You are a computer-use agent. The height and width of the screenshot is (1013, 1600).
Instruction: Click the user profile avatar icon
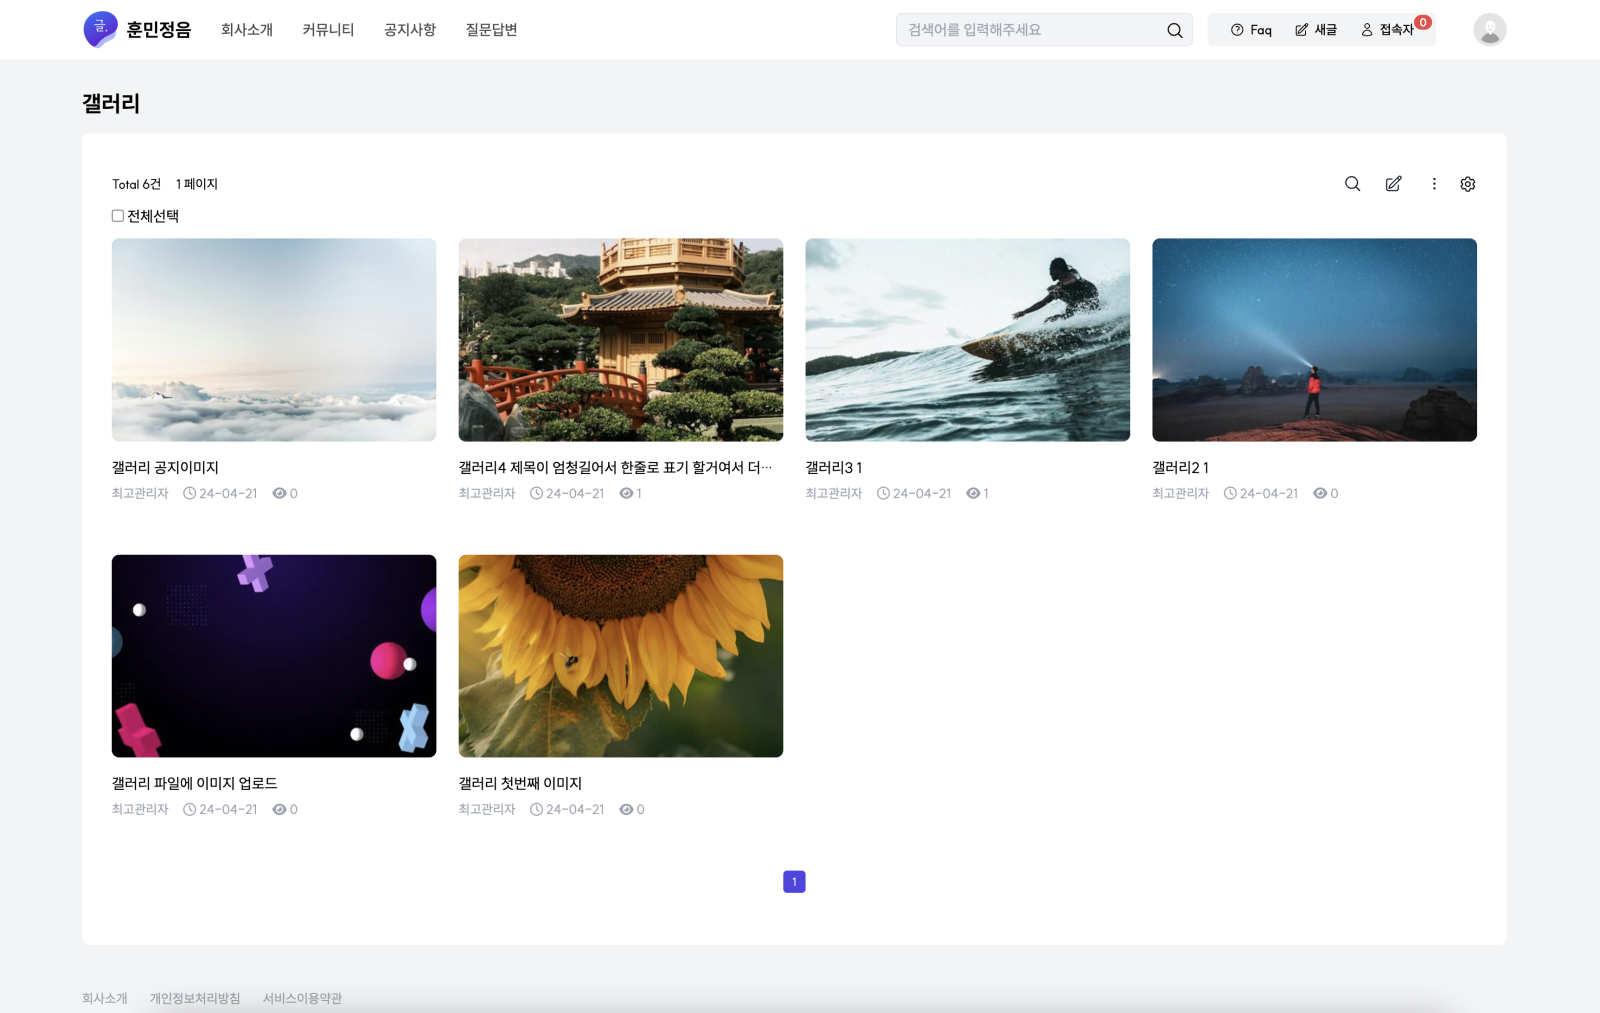pyautogui.click(x=1489, y=30)
